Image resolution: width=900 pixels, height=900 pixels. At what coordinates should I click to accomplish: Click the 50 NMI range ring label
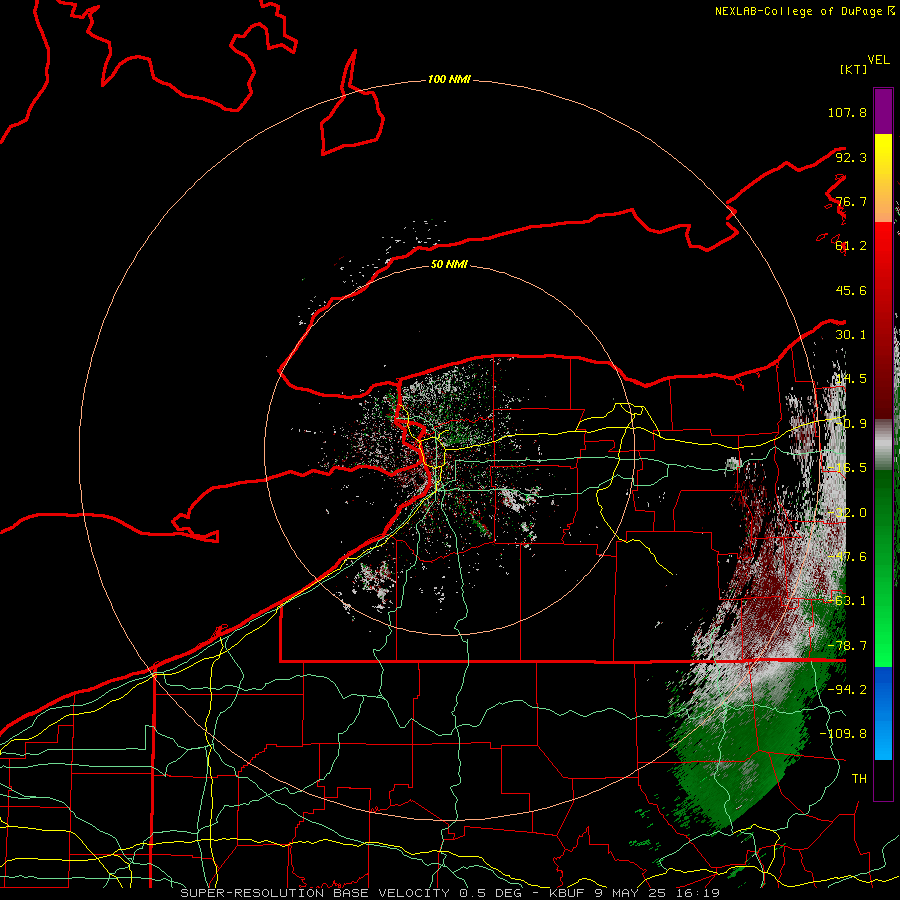(449, 264)
